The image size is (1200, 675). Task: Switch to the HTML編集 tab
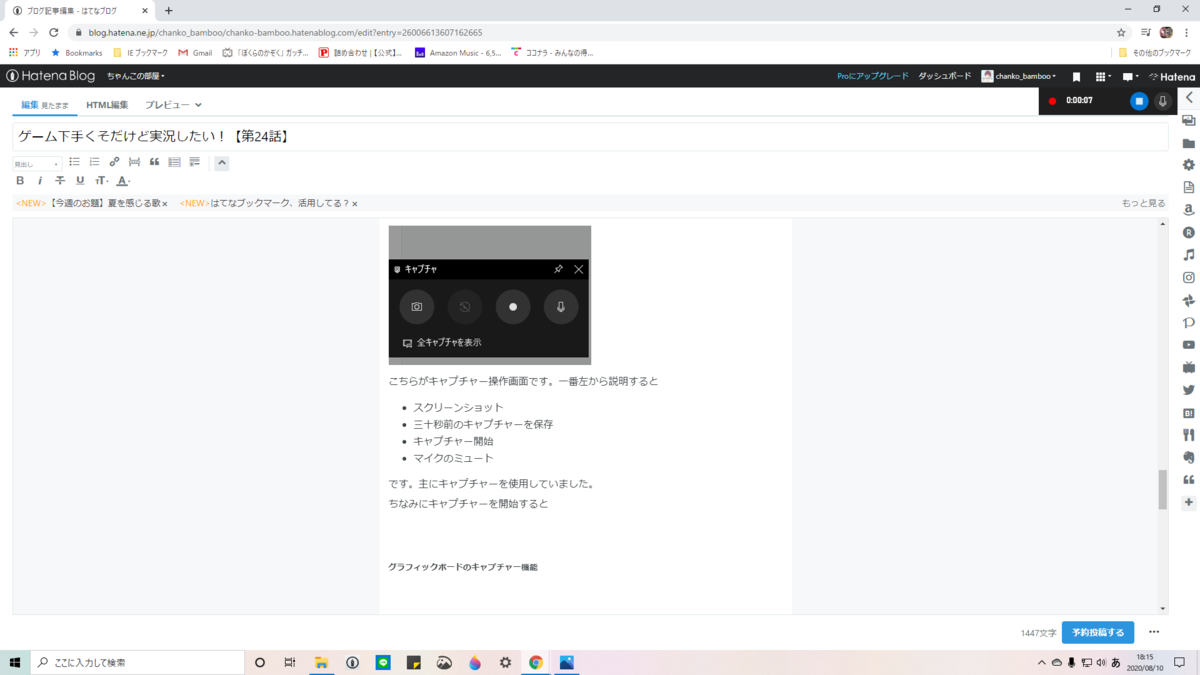tap(107, 105)
